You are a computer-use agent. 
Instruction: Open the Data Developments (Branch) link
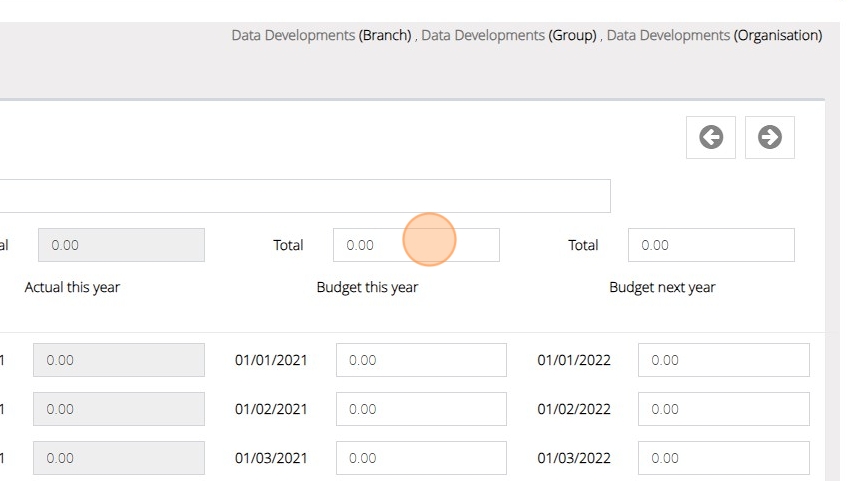point(321,35)
